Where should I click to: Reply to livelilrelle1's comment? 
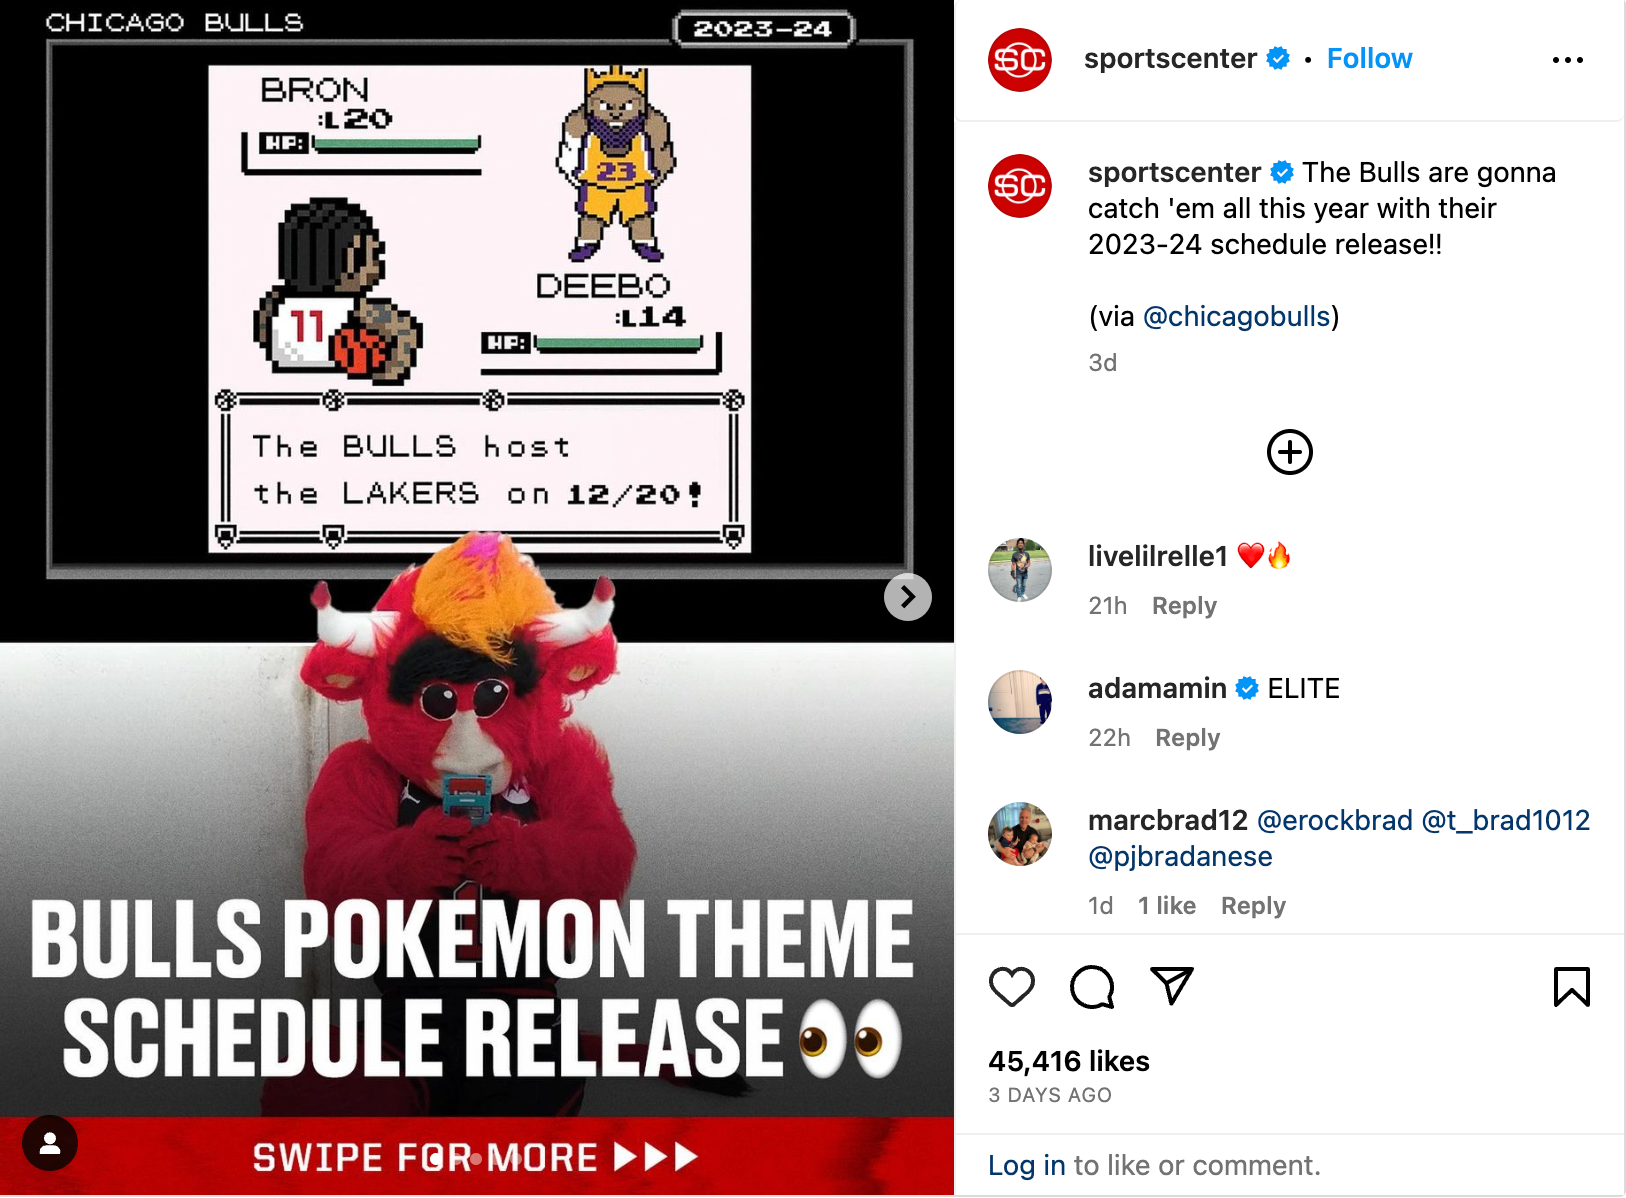pos(1184,606)
